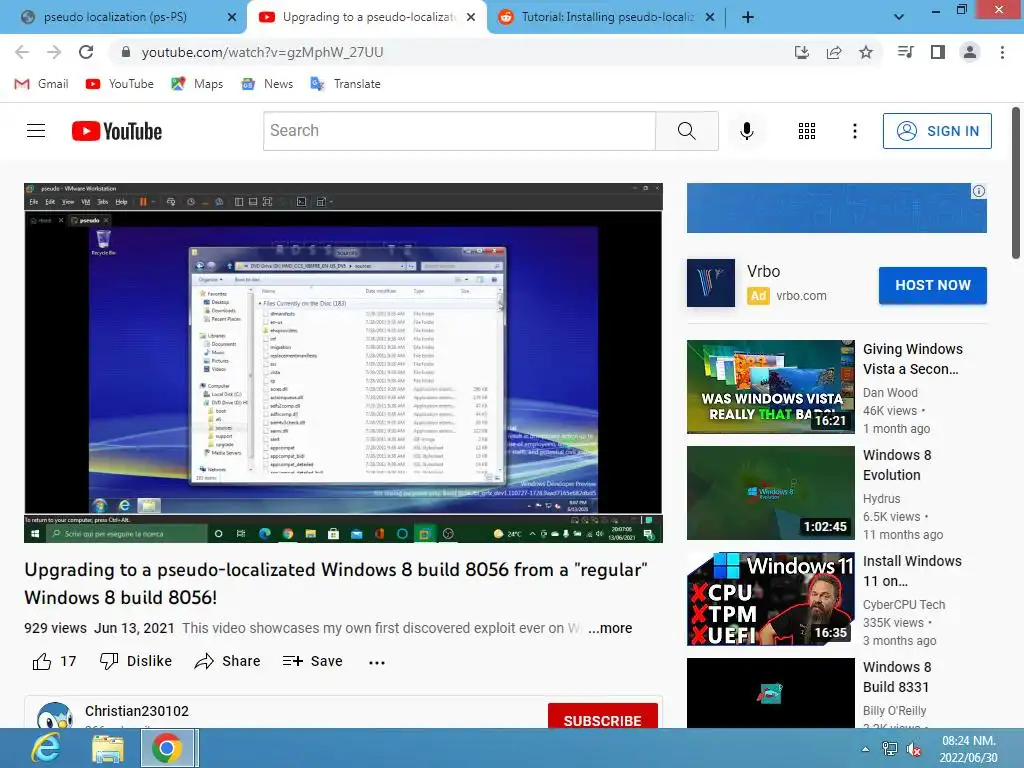Reload the current YouTube page

pyautogui.click(x=86, y=52)
